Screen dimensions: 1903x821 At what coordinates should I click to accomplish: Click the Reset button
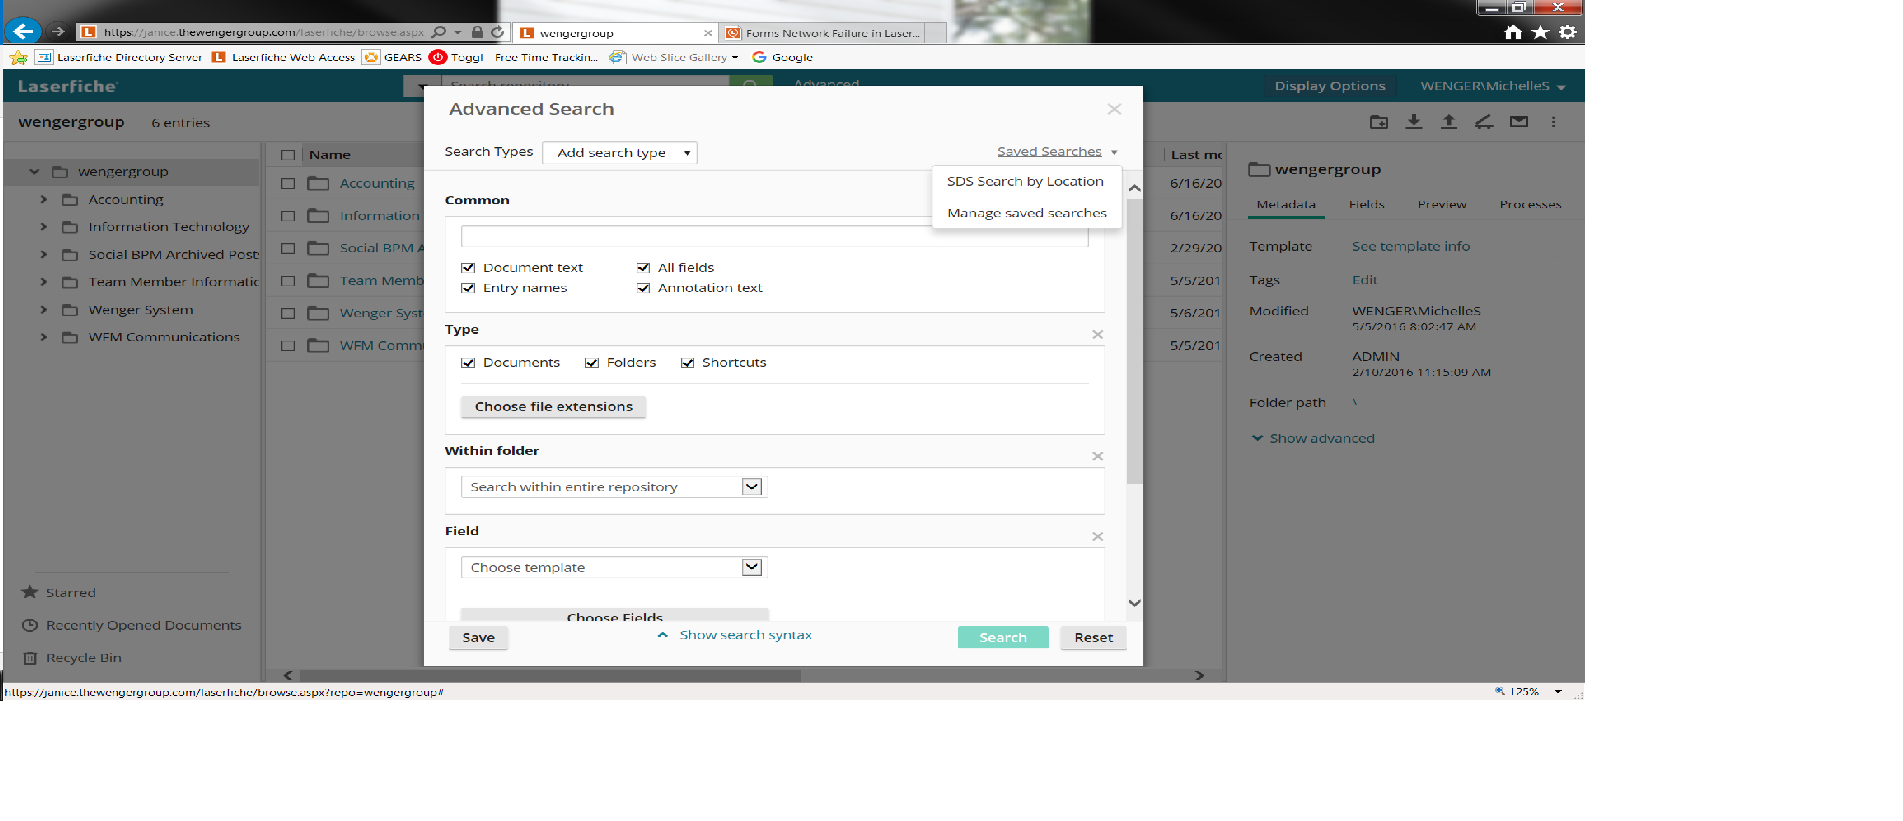[x=1093, y=638]
